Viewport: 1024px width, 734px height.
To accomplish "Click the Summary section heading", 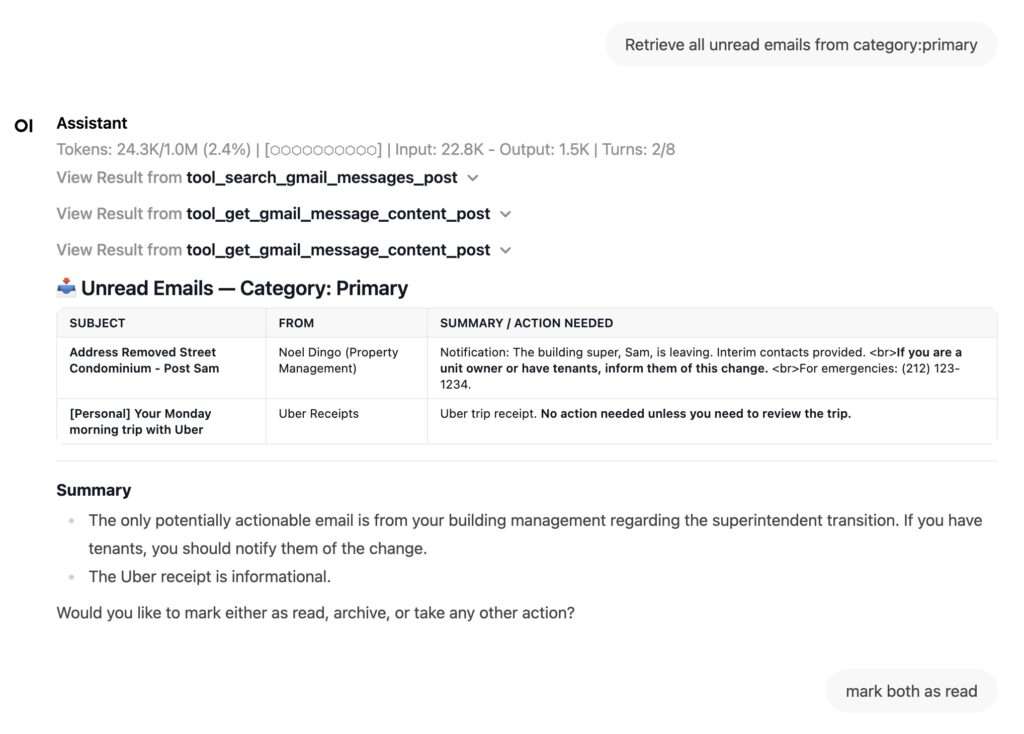I will [x=93, y=490].
